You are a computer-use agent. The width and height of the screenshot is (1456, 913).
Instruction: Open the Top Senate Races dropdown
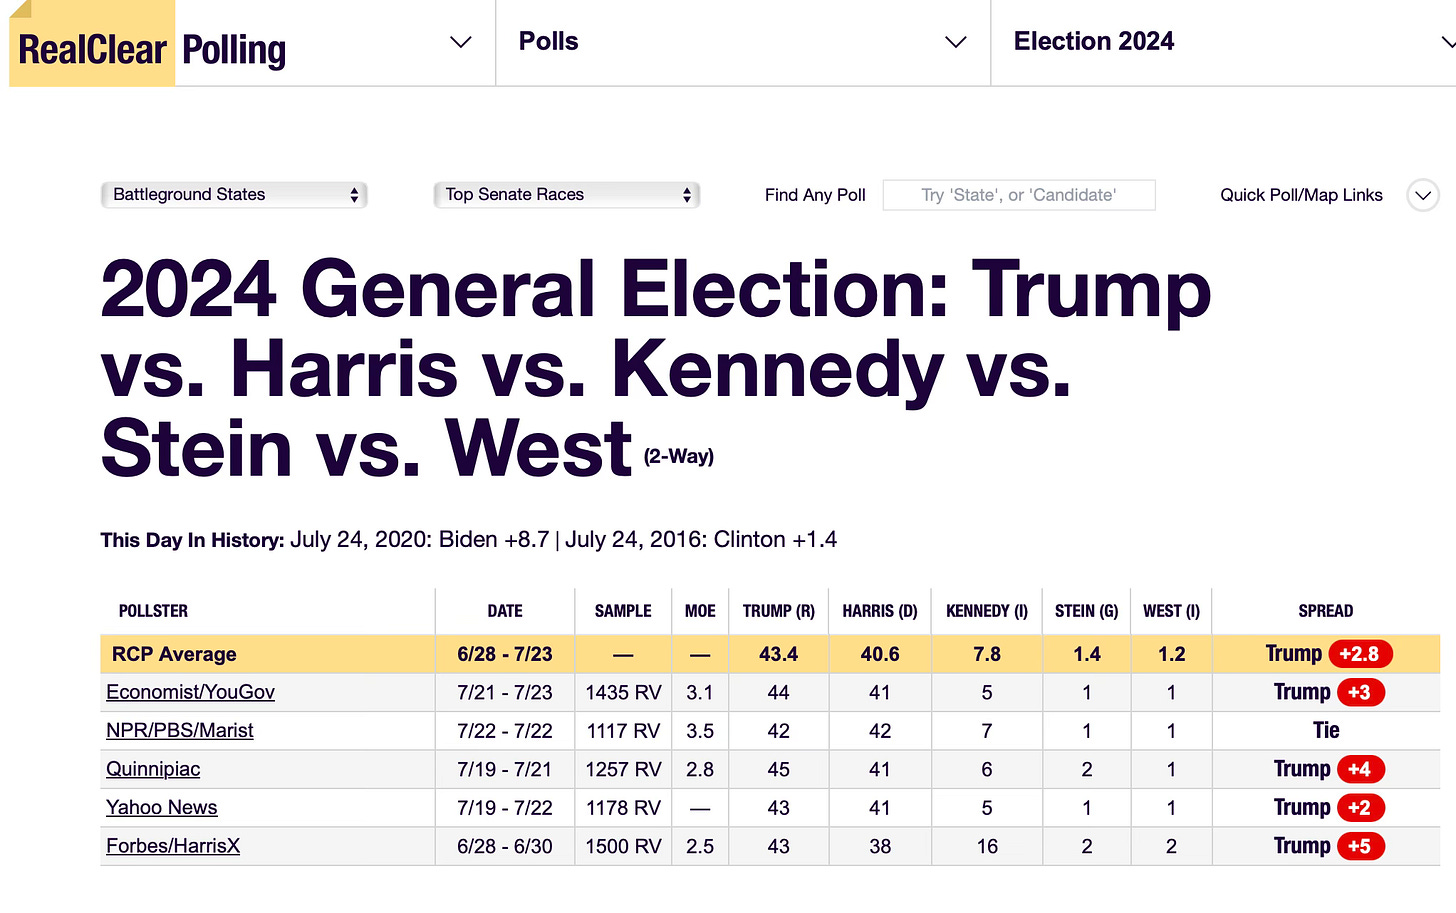[566, 195]
